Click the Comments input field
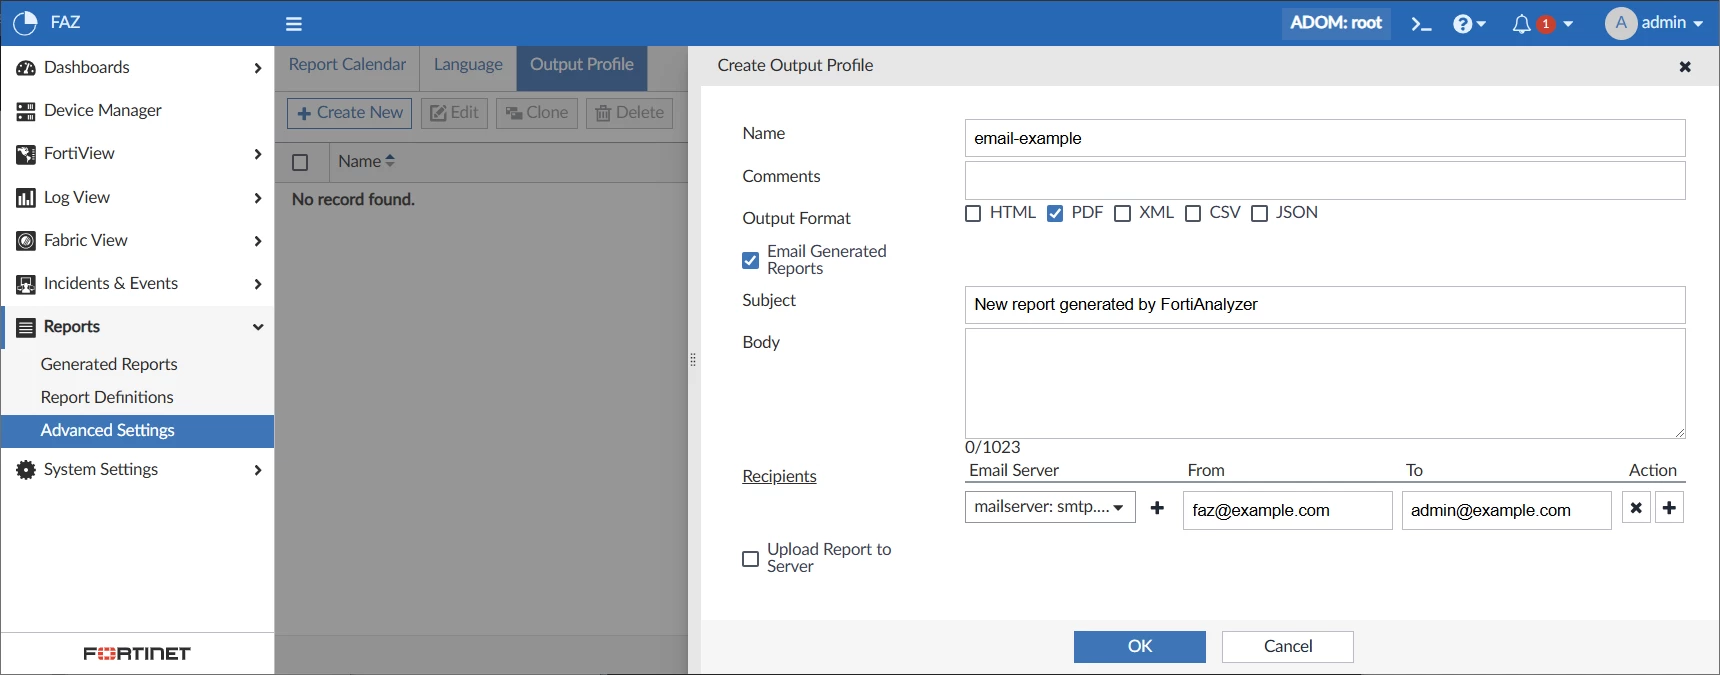1720x675 pixels. 1325,181
